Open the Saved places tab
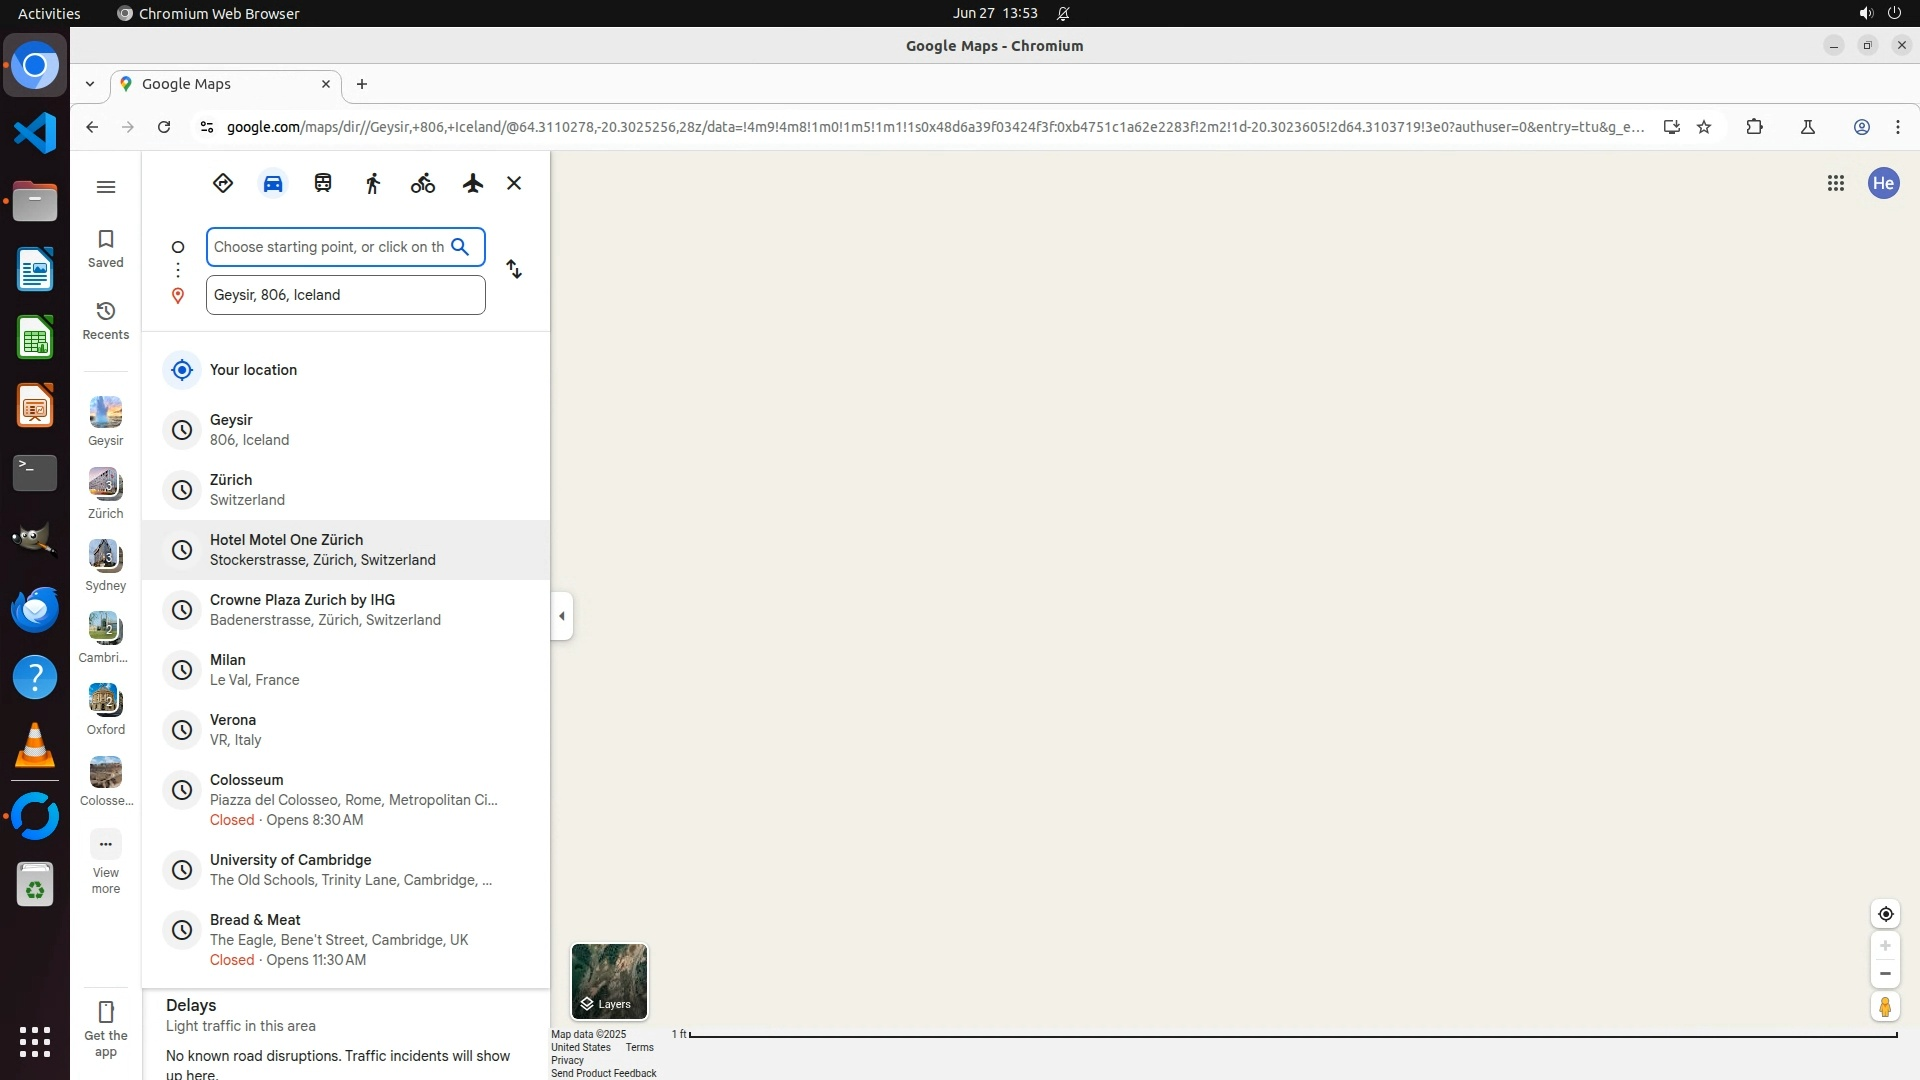Image resolution: width=1920 pixels, height=1080 pixels. [106, 248]
